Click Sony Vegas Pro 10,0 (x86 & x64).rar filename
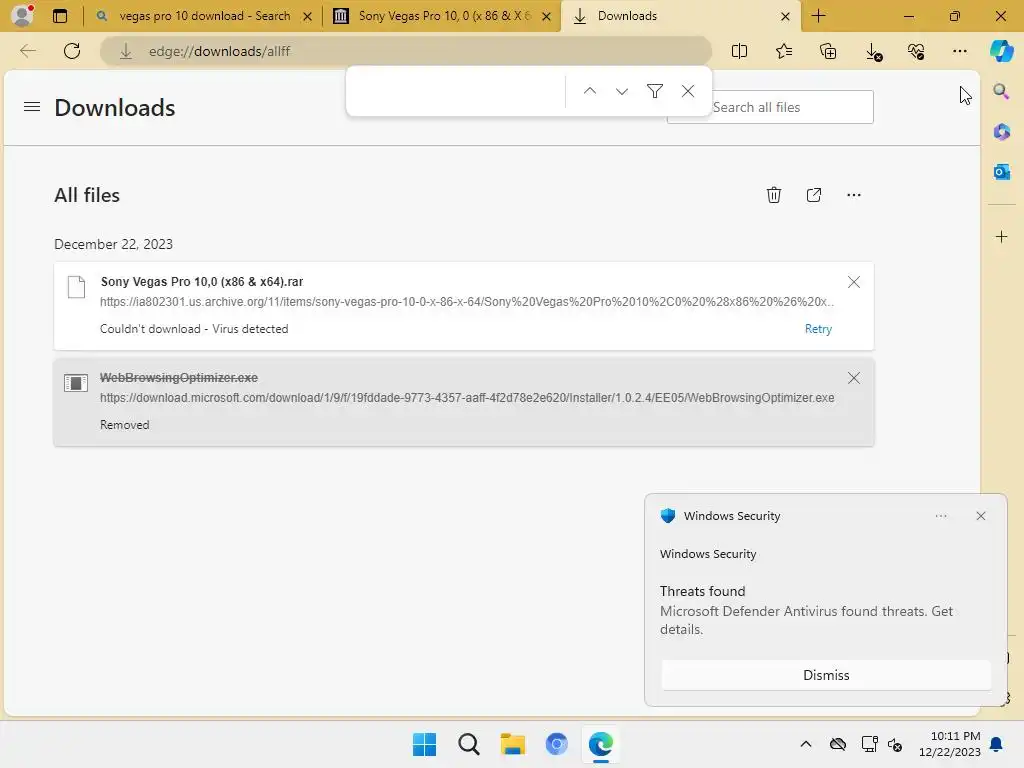 pos(202,281)
